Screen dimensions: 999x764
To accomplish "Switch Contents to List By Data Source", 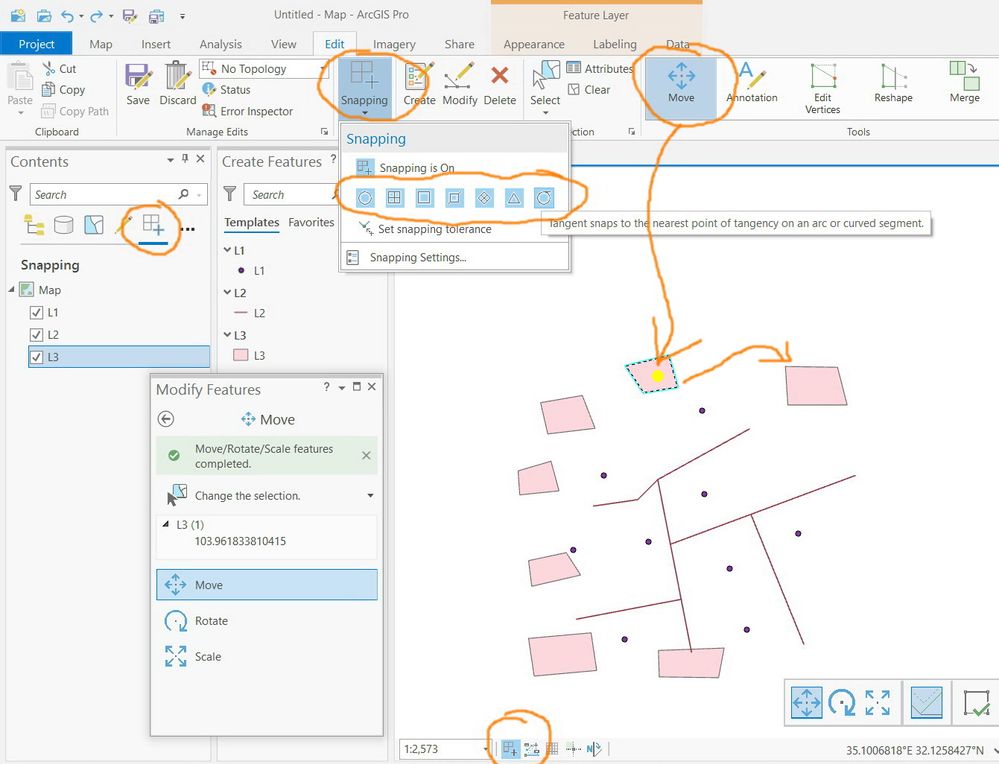I will pyautogui.click(x=64, y=225).
